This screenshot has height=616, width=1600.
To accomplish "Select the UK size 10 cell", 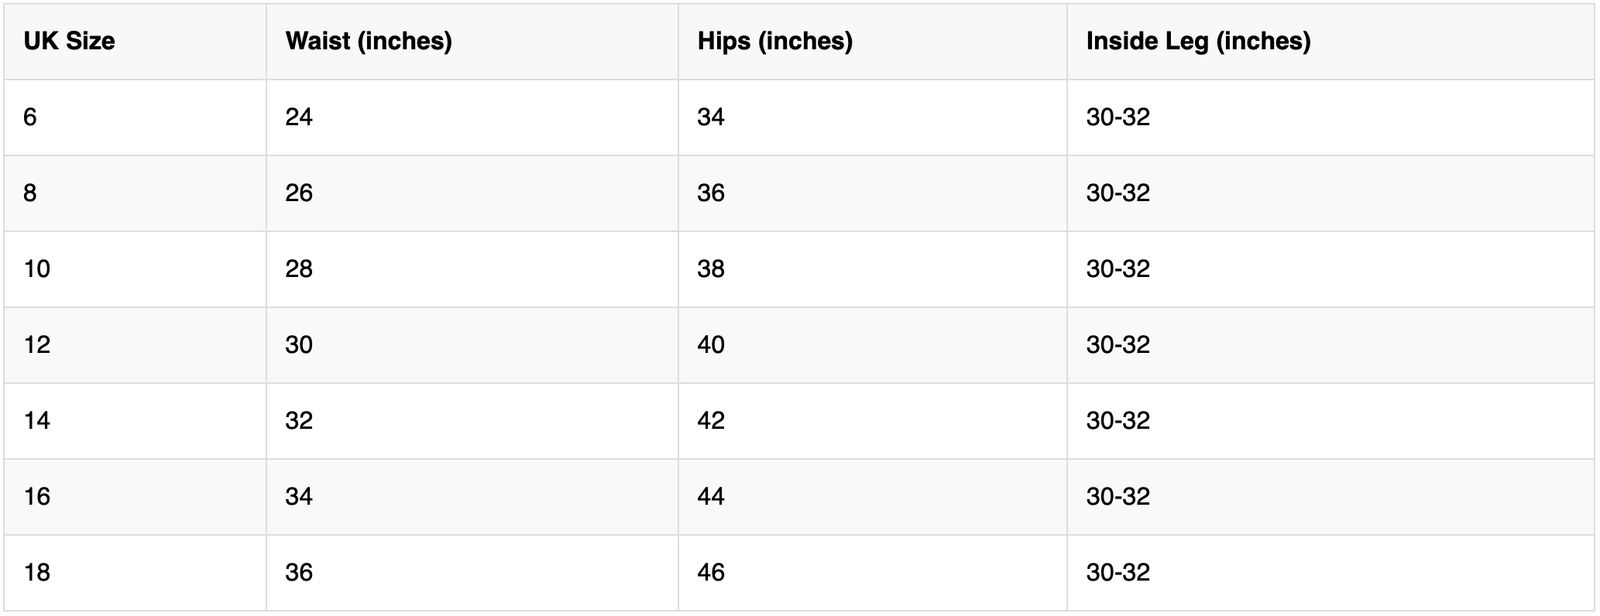I will click(x=37, y=269).
